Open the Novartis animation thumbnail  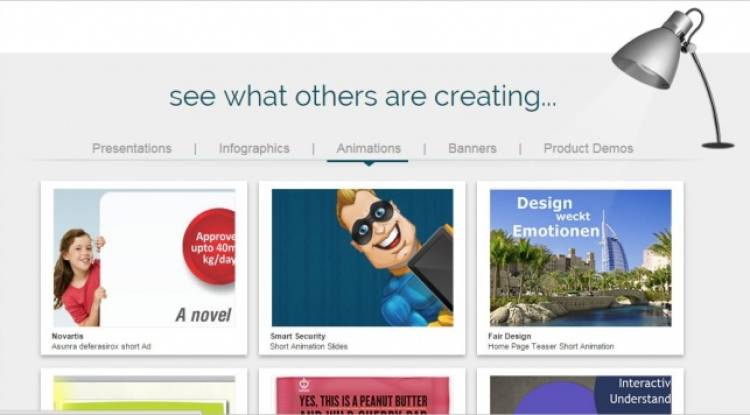(144, 258)
